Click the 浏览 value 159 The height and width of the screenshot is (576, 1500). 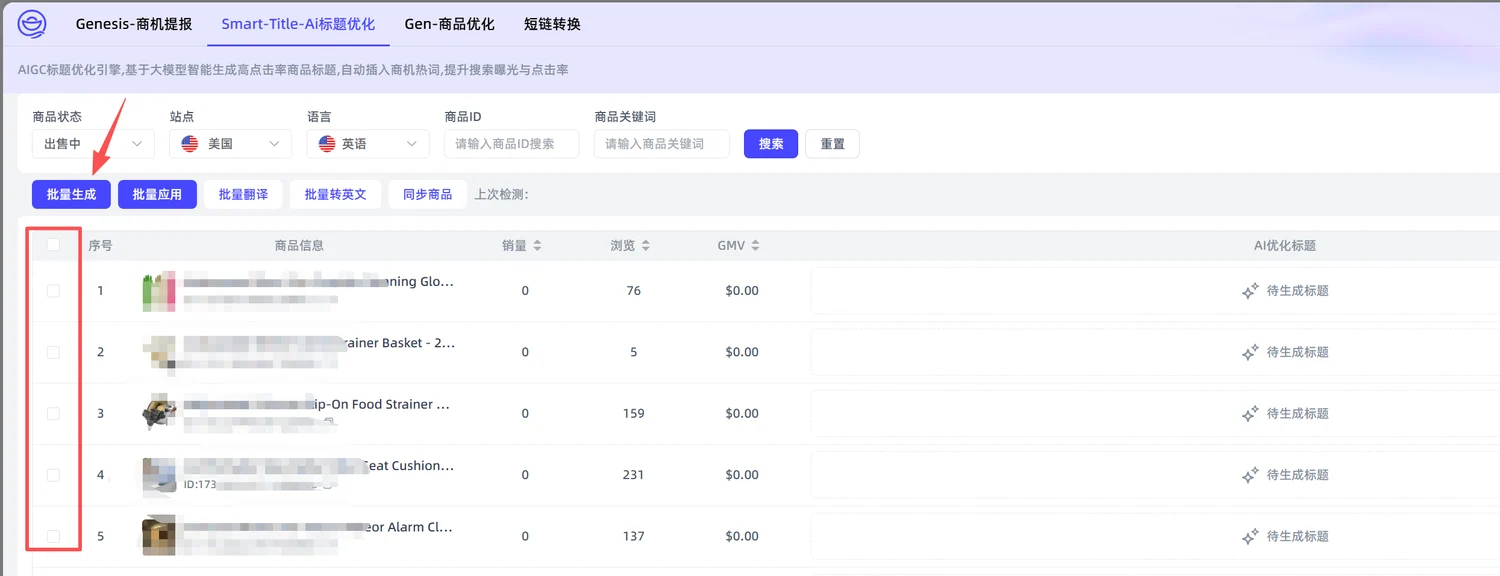633,413
